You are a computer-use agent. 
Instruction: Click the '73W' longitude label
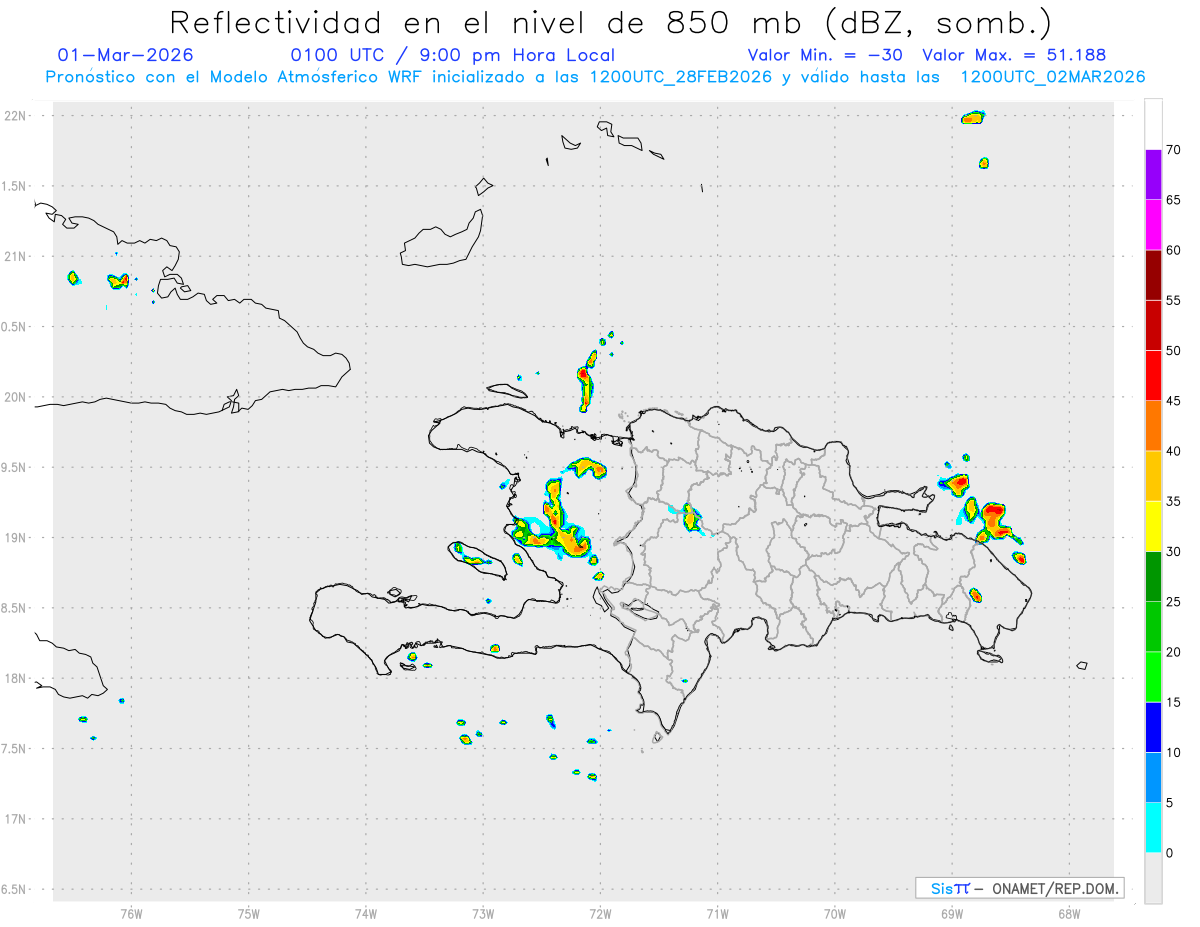click(483, 913)
